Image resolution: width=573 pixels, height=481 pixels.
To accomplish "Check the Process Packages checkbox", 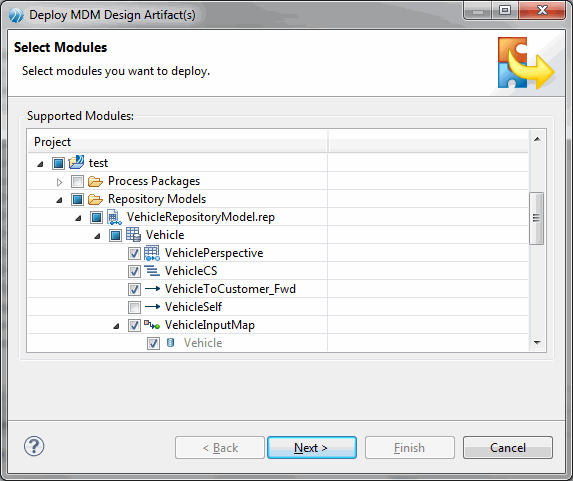I will click(x=77, y=181).
